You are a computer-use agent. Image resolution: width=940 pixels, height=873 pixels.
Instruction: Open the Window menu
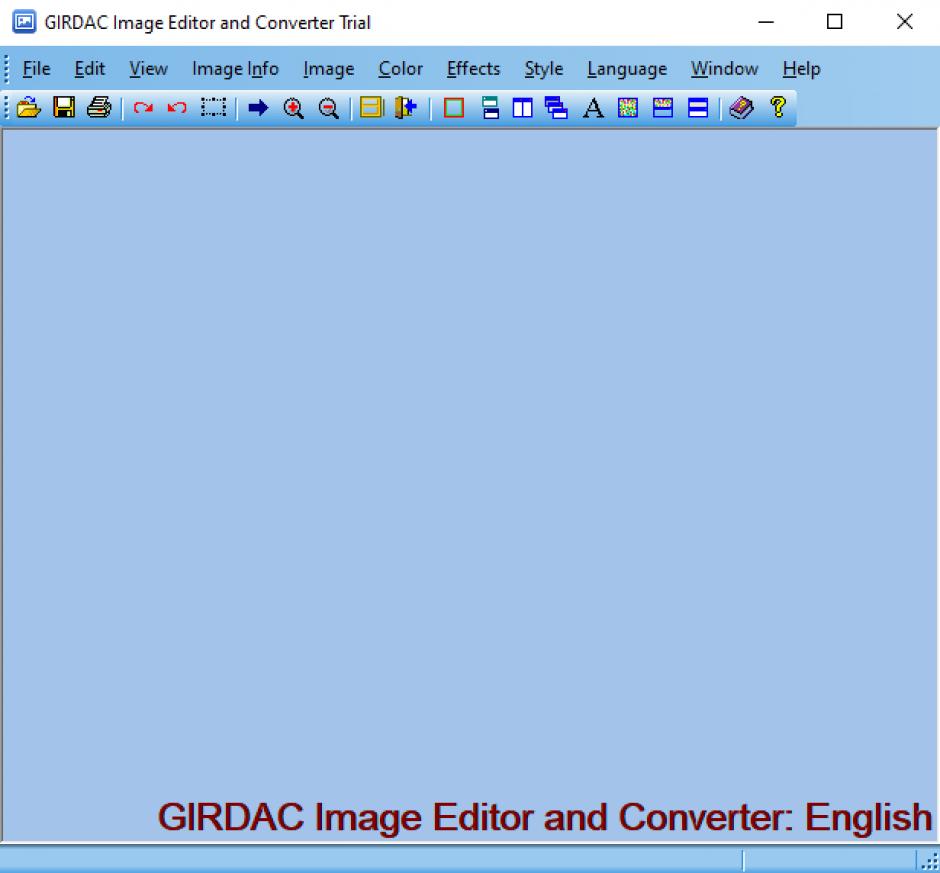[724, 69]
